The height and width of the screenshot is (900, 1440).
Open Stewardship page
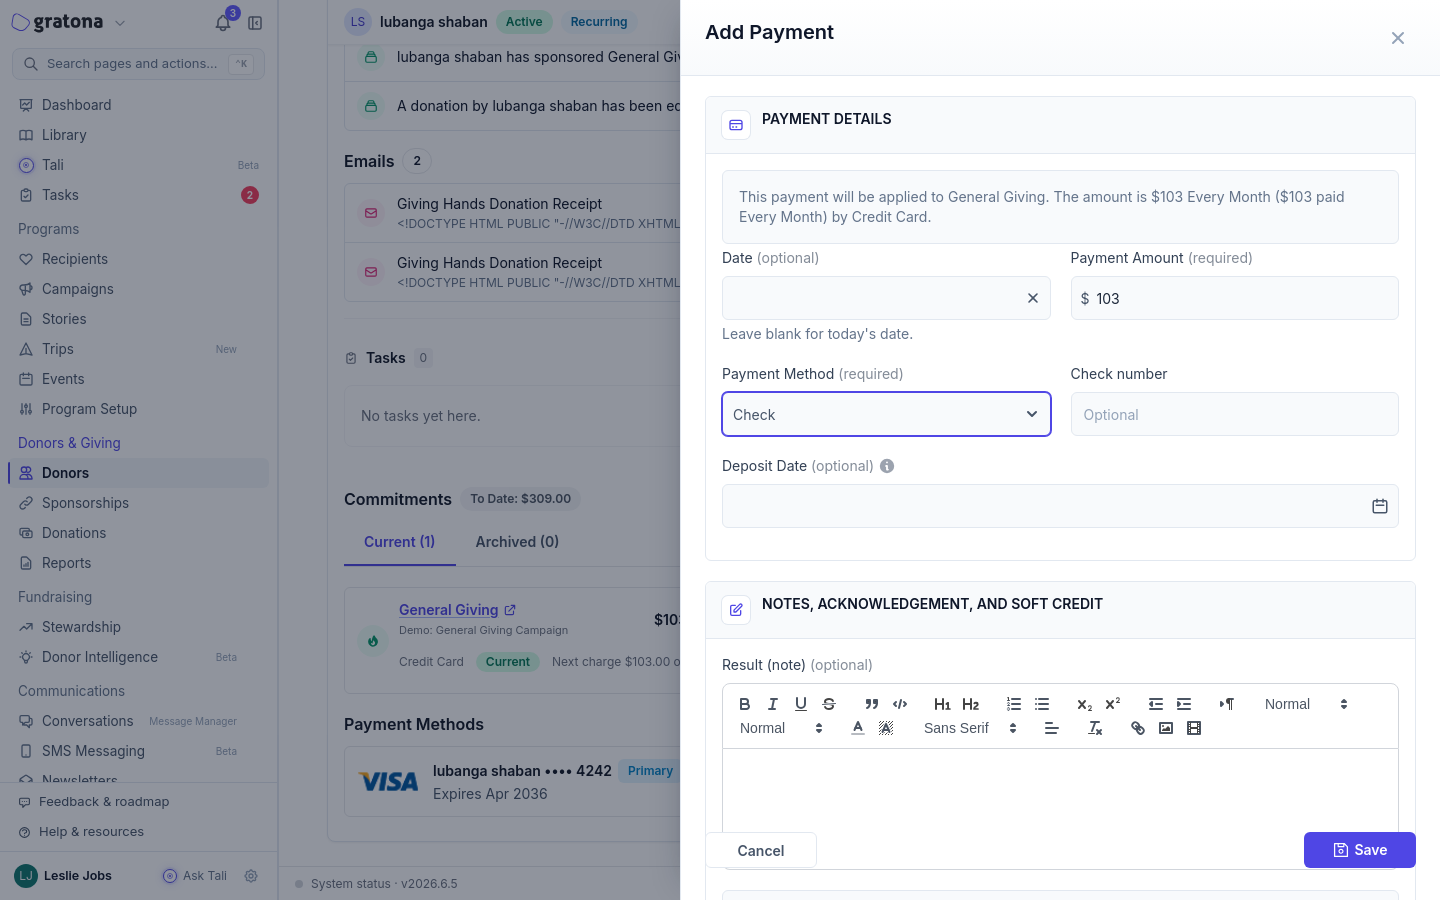click(138, 627)
